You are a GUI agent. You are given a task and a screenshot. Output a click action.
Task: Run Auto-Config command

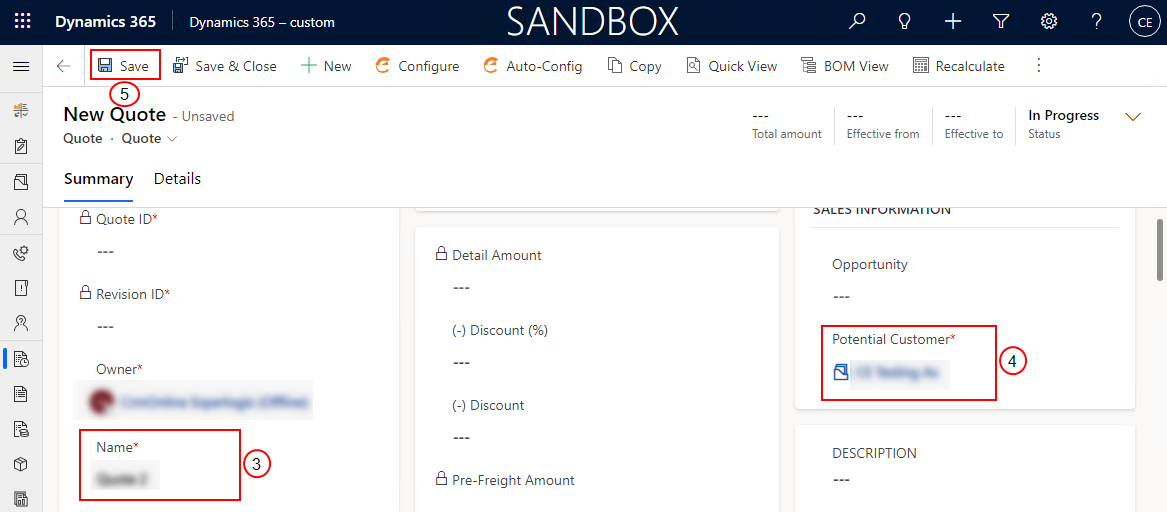532,66
